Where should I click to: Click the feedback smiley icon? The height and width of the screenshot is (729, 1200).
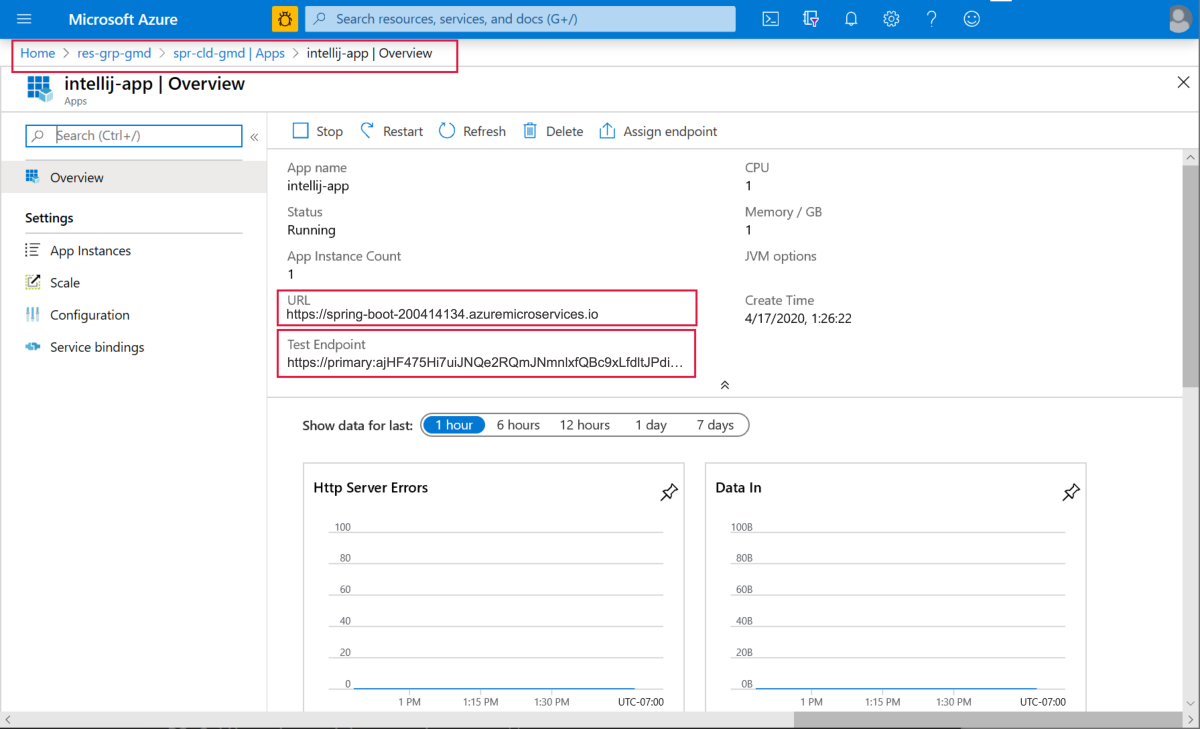(x=971, y=19)
